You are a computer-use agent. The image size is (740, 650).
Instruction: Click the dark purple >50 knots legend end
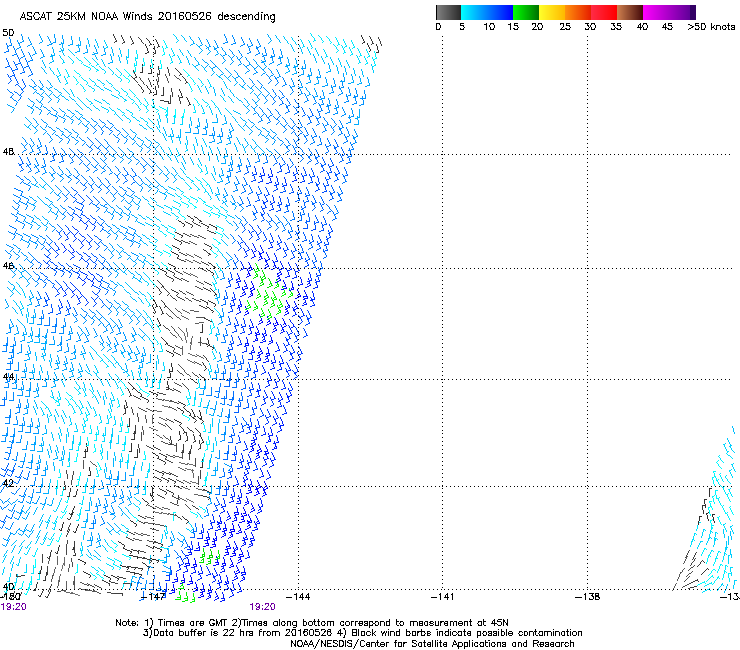click(692, 12)
